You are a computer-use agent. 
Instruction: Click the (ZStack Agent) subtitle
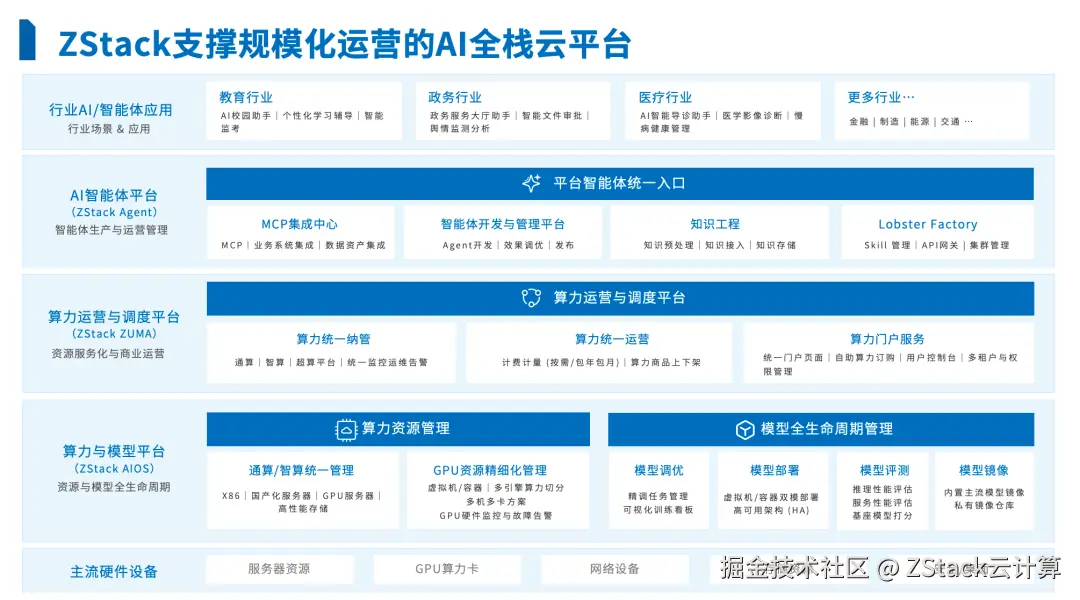pos(114,212)
